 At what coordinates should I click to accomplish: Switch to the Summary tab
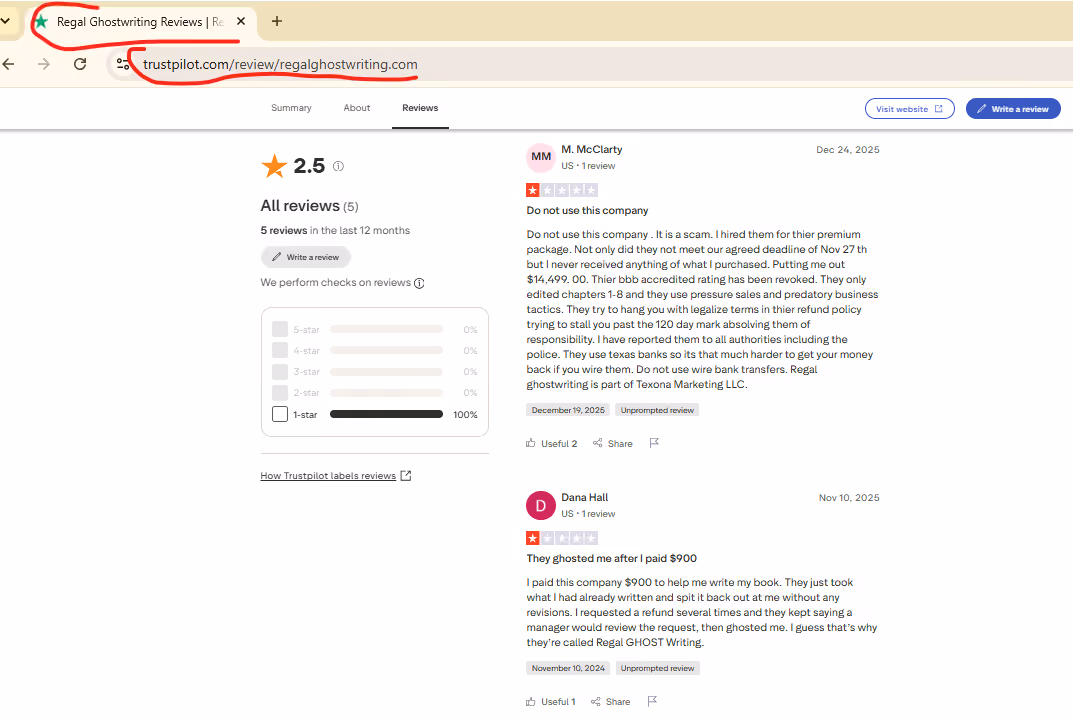coord(291,108)
